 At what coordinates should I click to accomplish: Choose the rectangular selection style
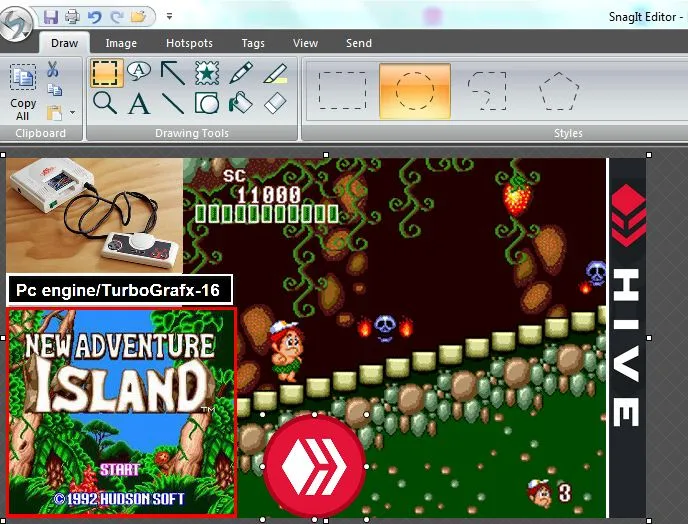(342, 91)
